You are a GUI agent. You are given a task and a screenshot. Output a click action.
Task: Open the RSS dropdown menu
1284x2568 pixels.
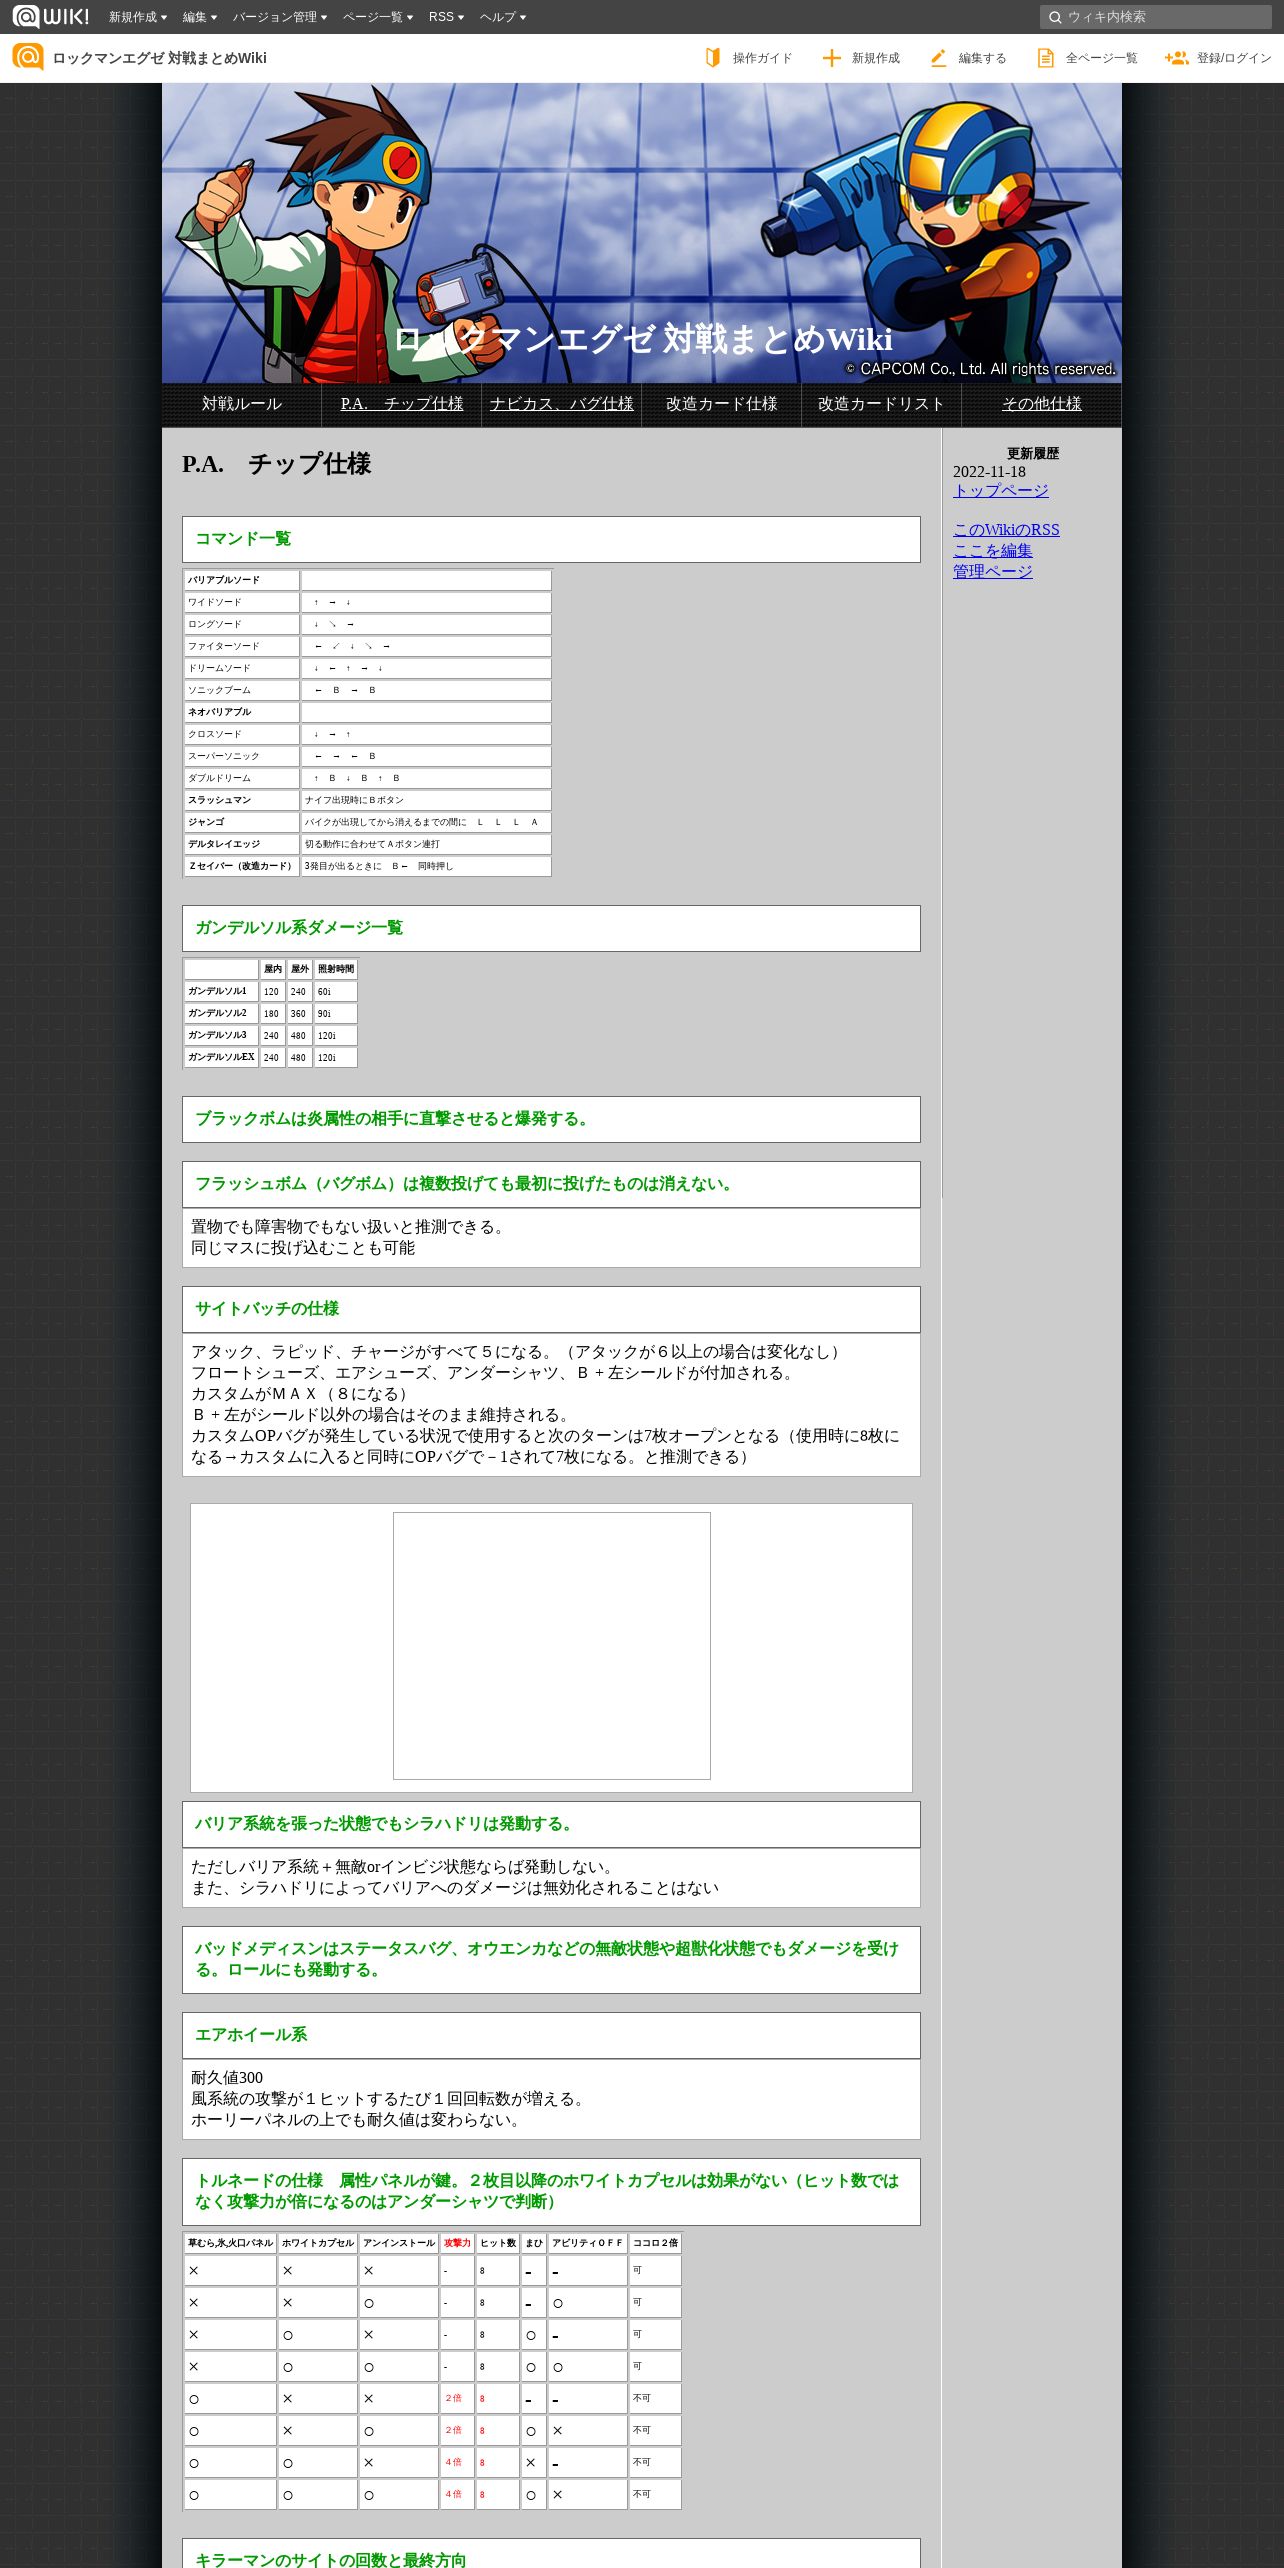(x=446, y=17)
